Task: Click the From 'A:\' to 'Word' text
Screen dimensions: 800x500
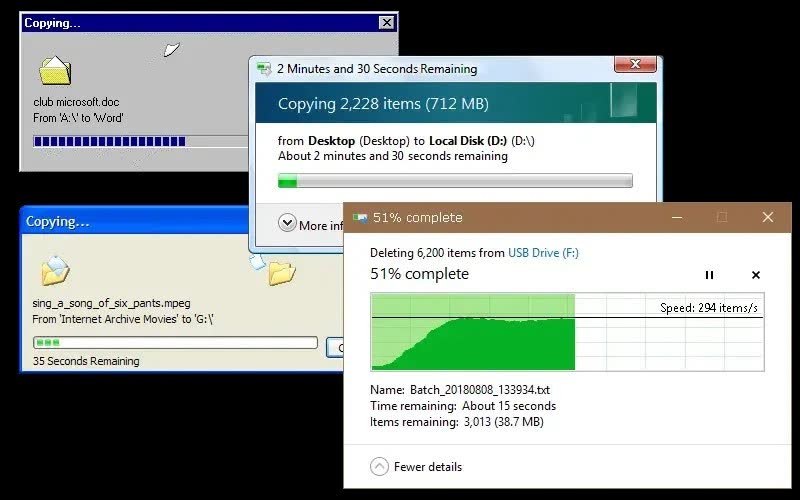Action: click(78, 118)
